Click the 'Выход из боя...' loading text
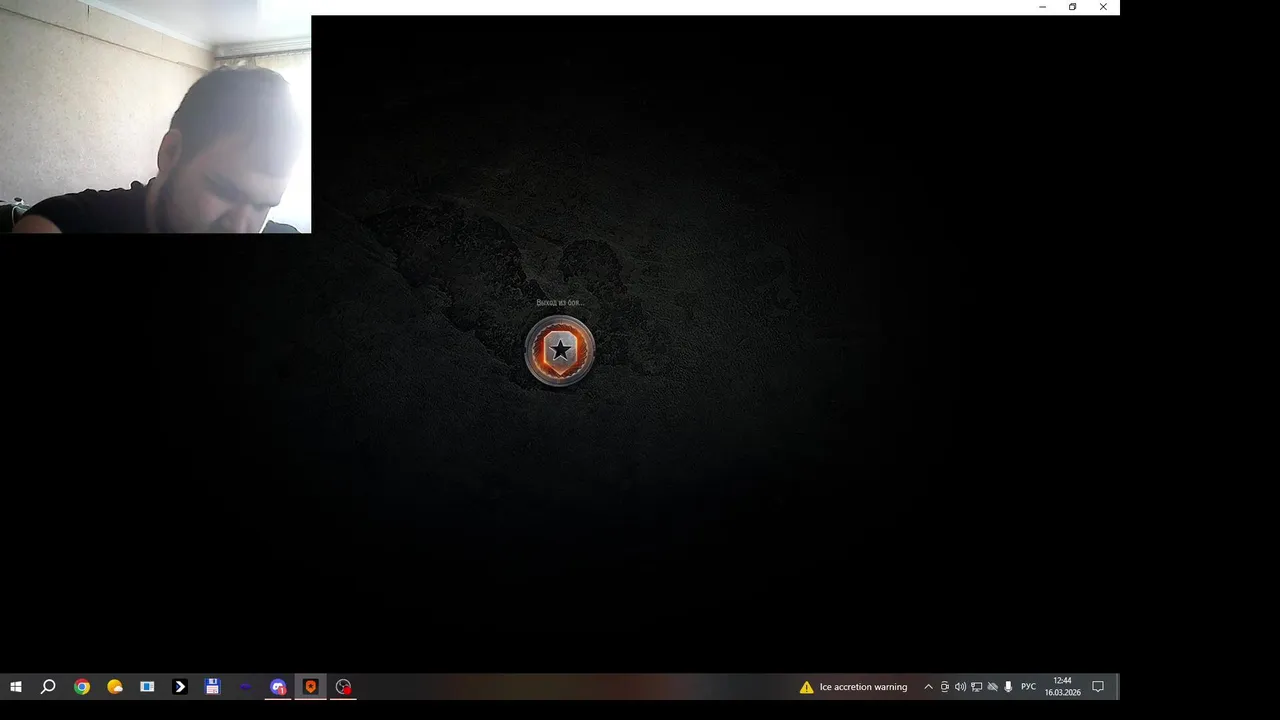The image size is (1280, 720). click(x=560, y=302)
